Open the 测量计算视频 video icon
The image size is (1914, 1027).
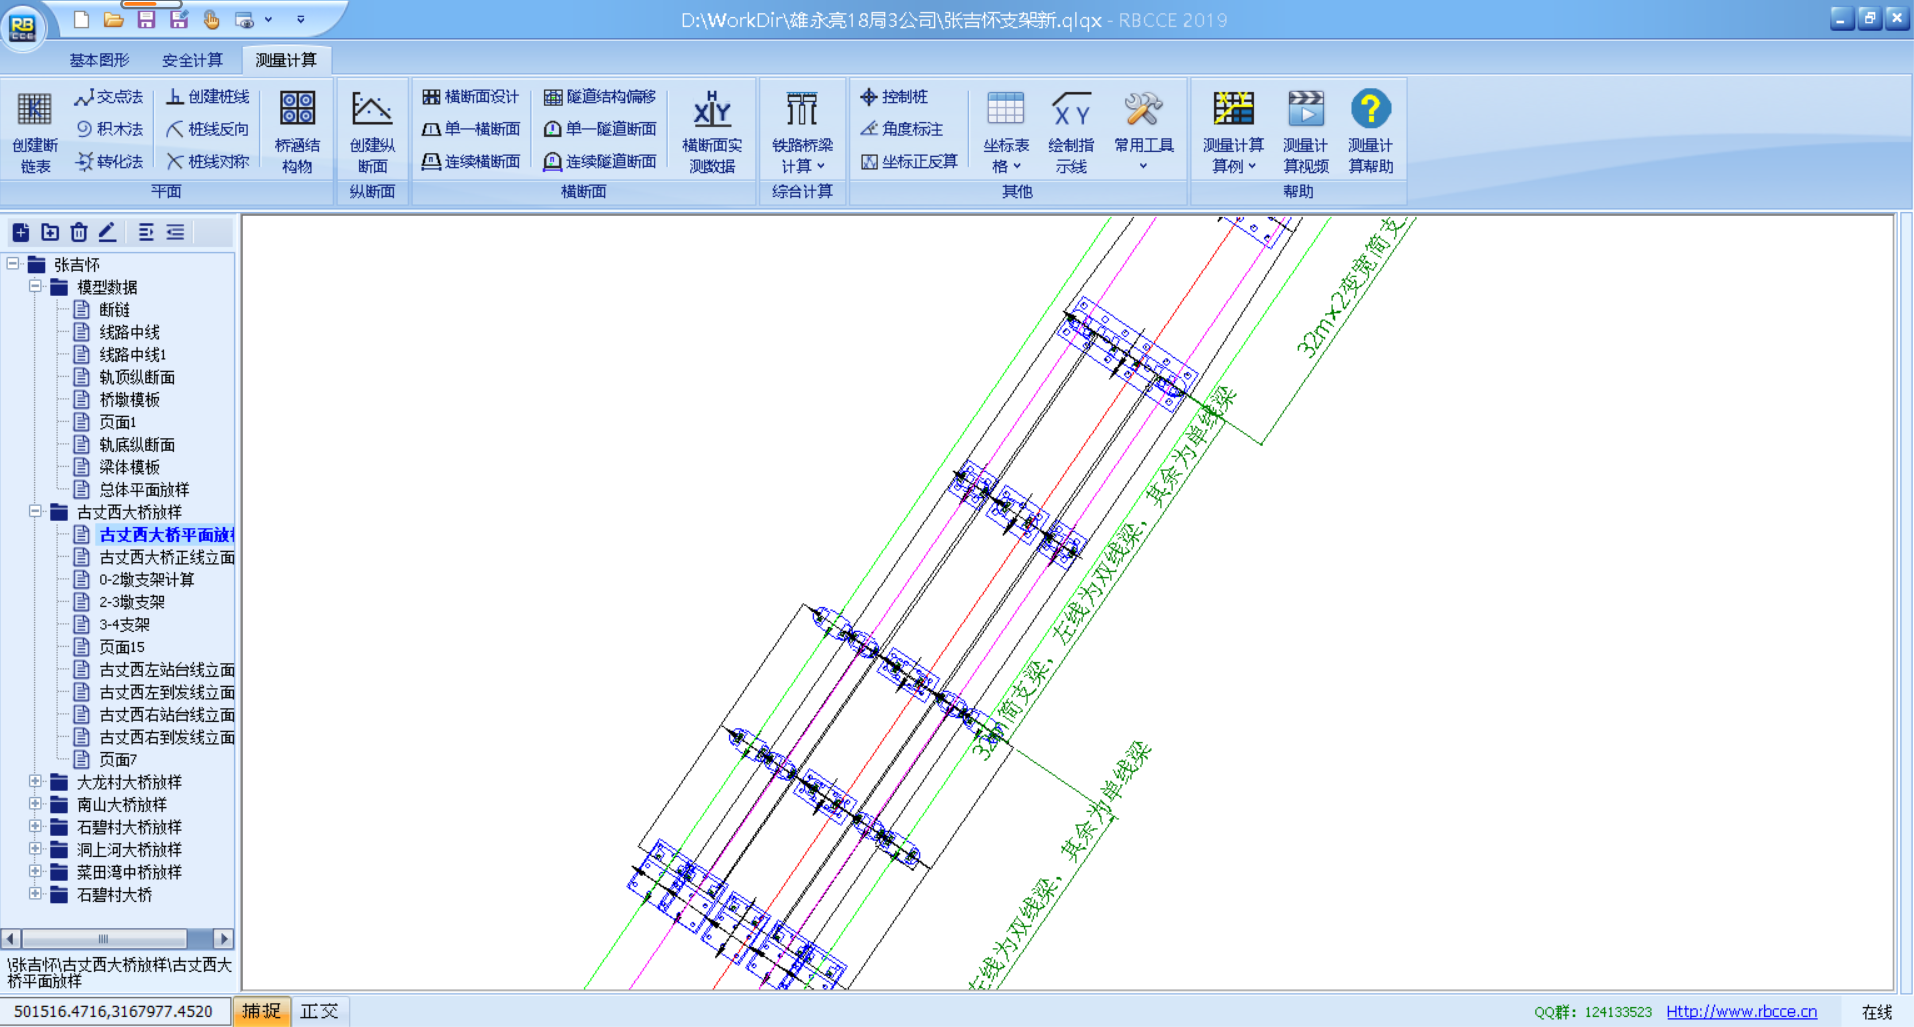click(1305, 110)
